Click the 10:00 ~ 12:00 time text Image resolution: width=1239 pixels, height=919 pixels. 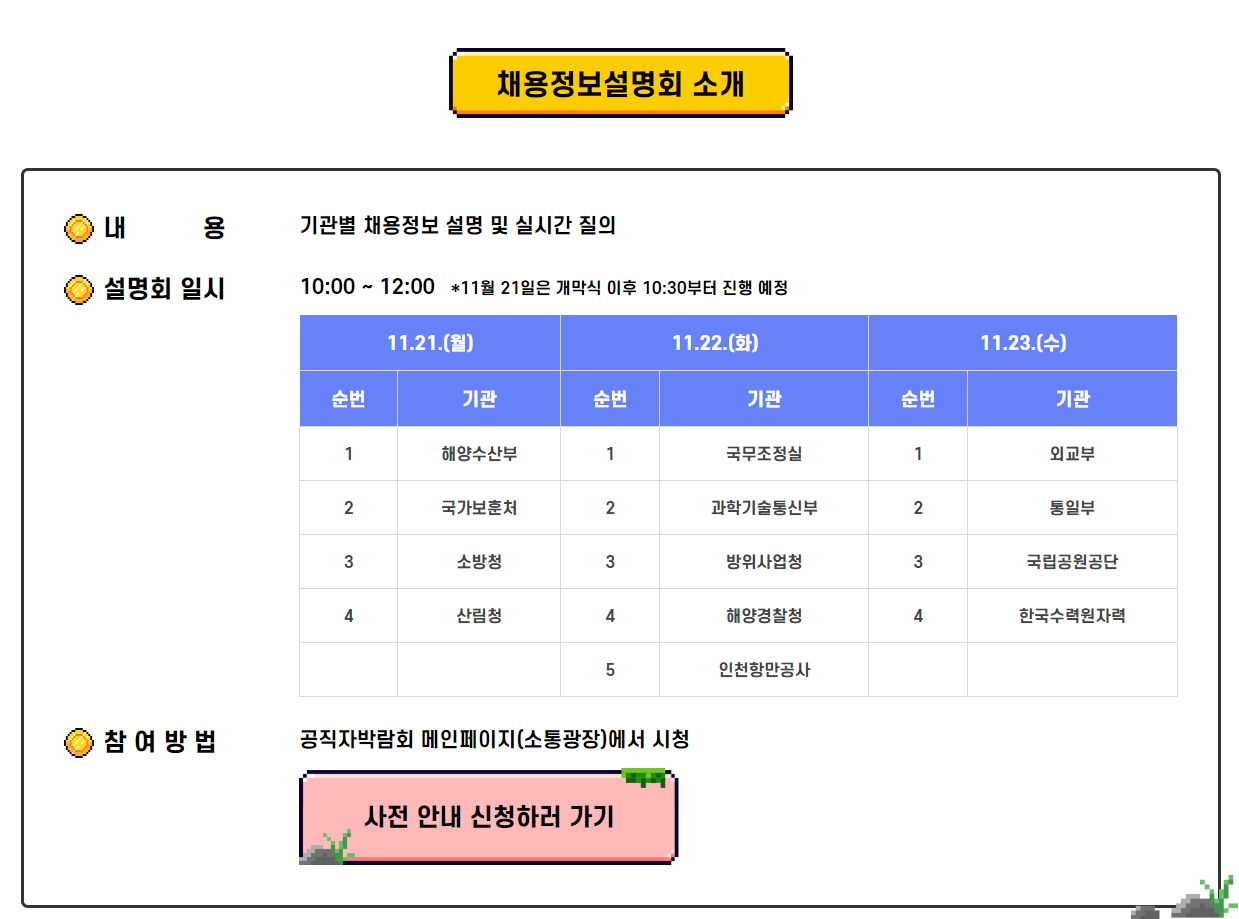click(x=367, y=287)
